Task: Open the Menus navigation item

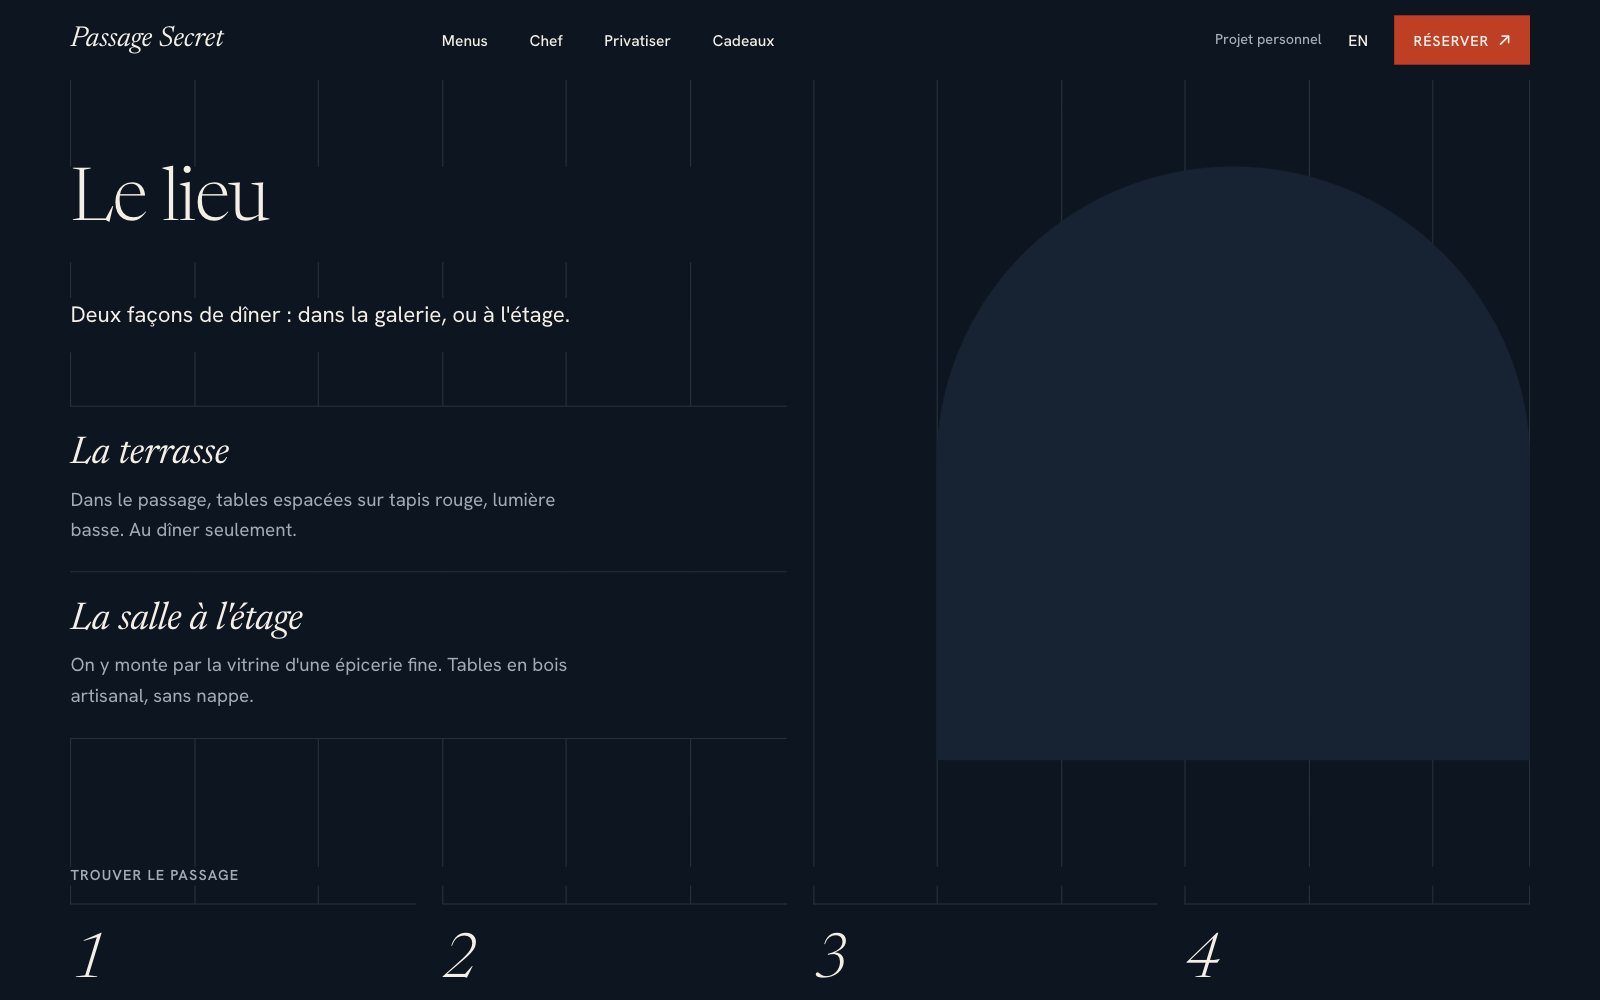Action: 464,41
